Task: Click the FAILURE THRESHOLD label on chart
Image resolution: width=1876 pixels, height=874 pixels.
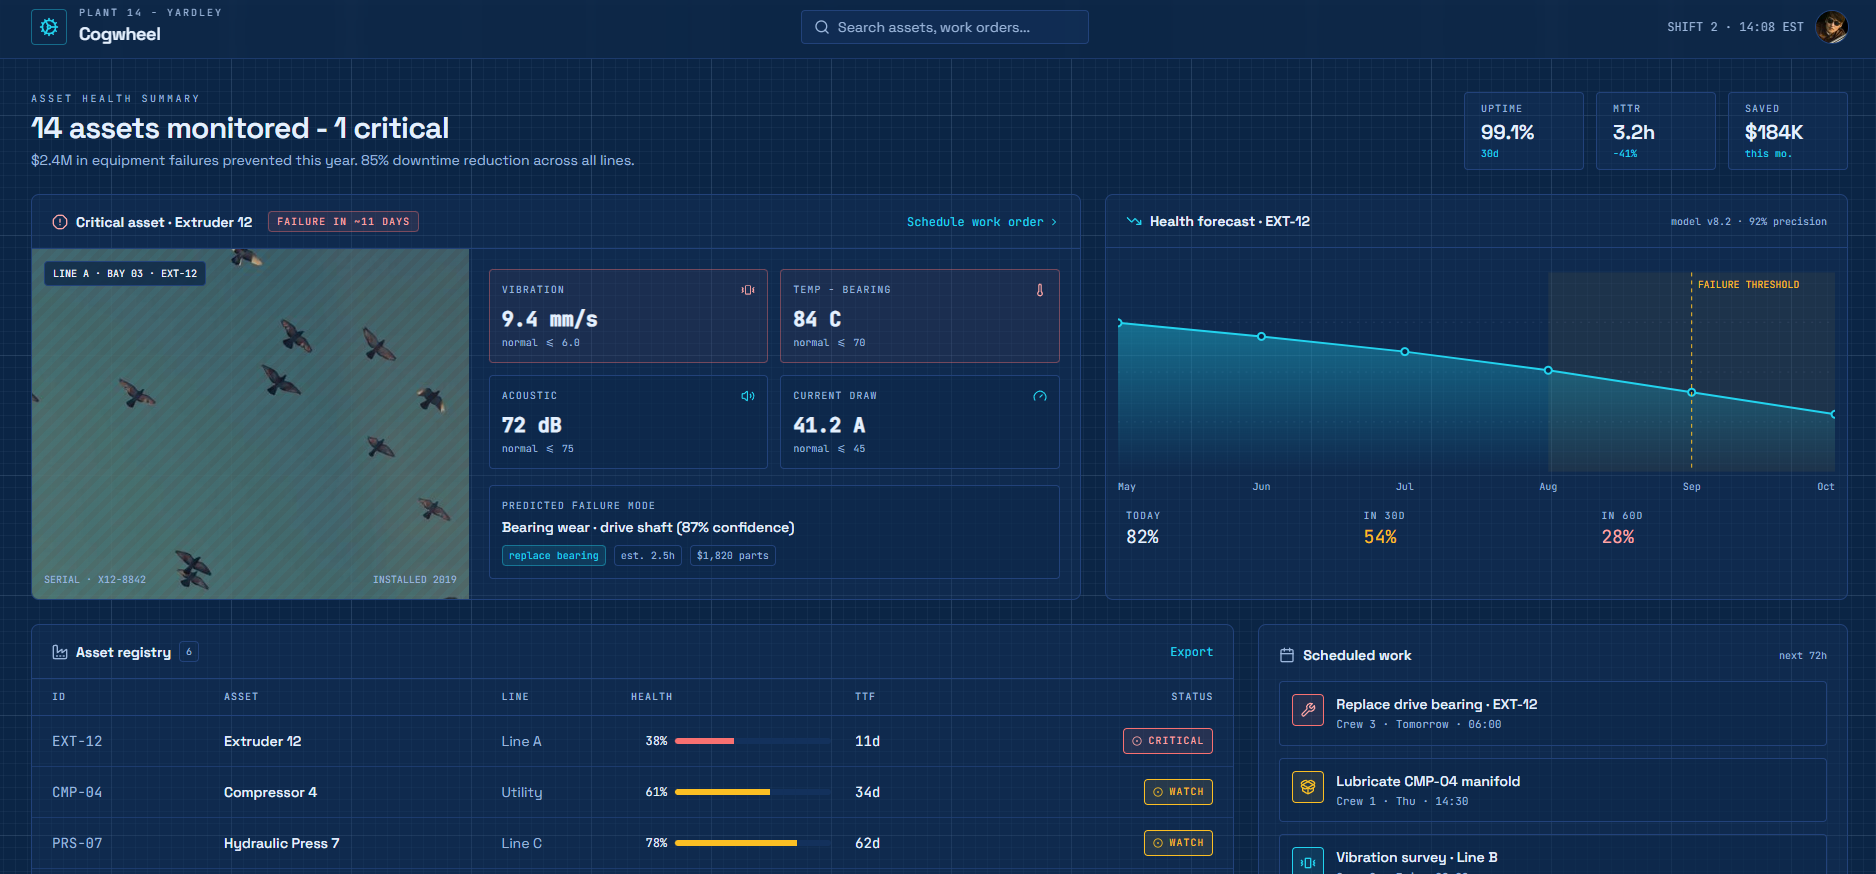Action: point(1748,285)
